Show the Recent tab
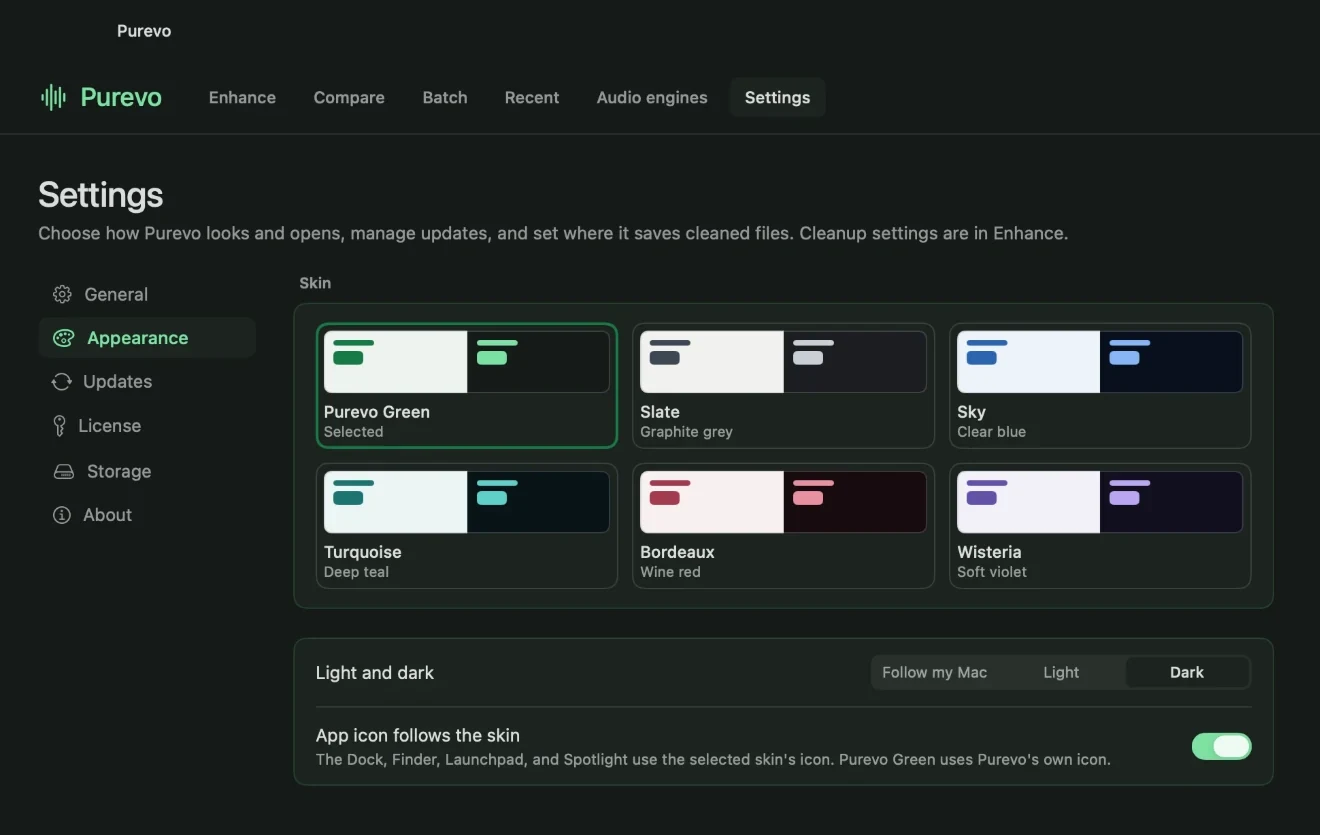The width and height of the screenshot is (1320, 835). point(532,97)
